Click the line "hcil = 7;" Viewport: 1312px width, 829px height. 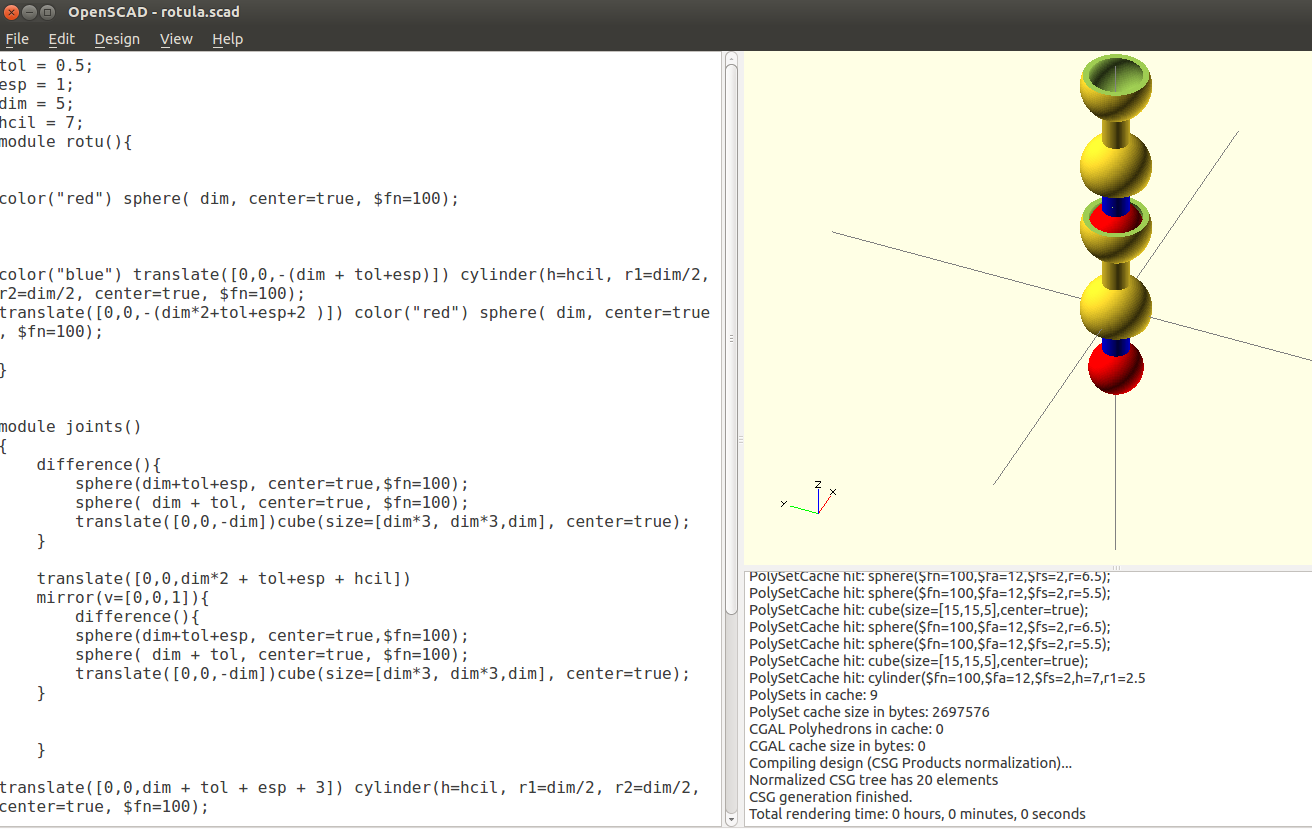tap(42, 123)
